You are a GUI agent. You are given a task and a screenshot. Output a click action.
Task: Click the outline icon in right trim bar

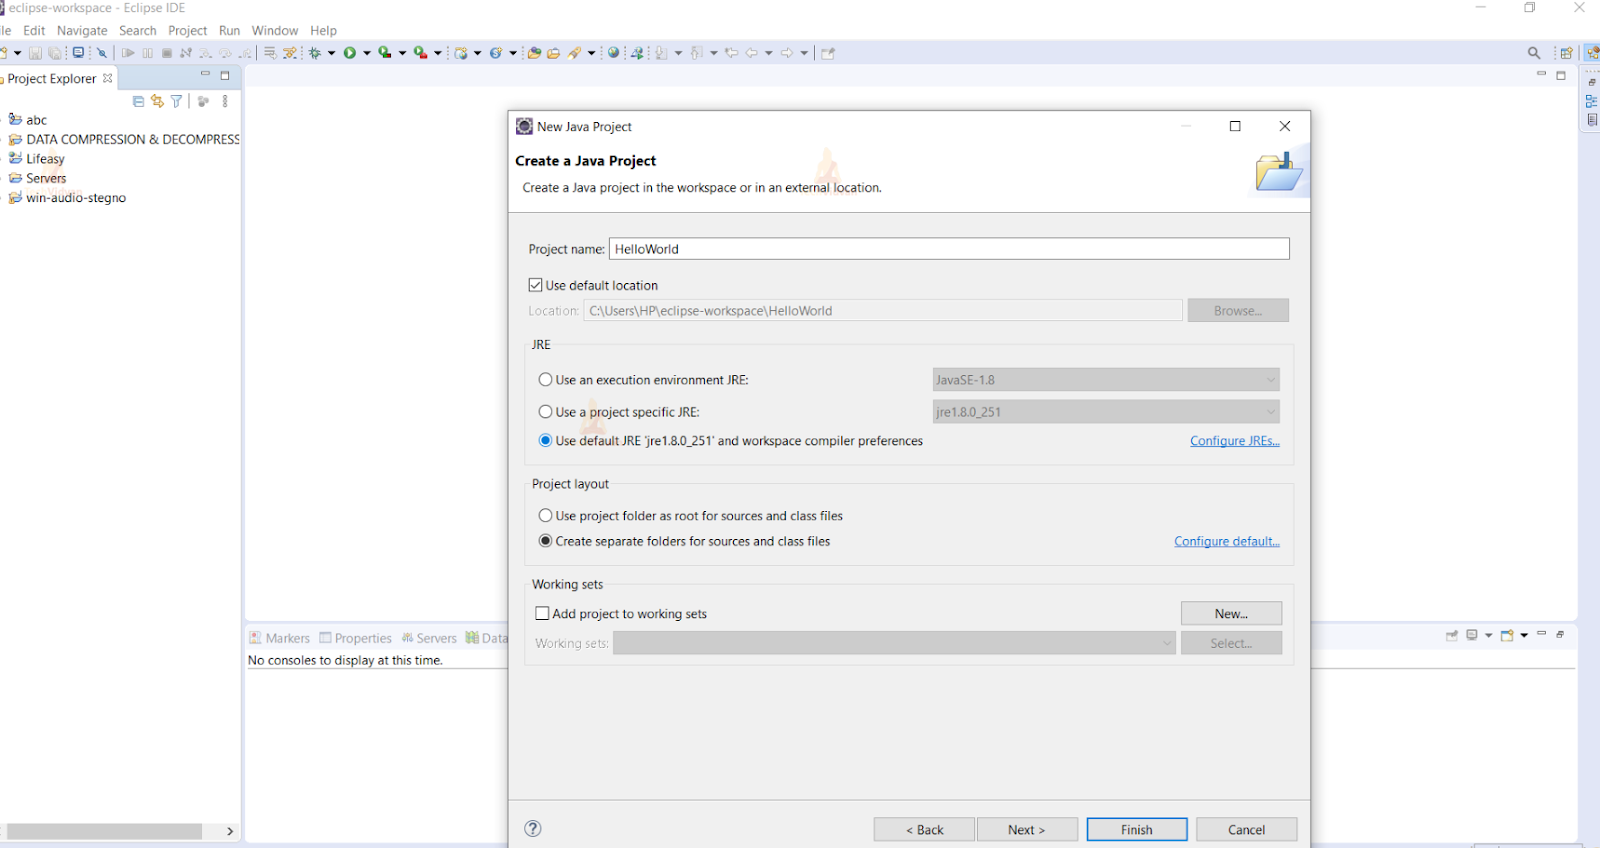(x=1591, y=101)
